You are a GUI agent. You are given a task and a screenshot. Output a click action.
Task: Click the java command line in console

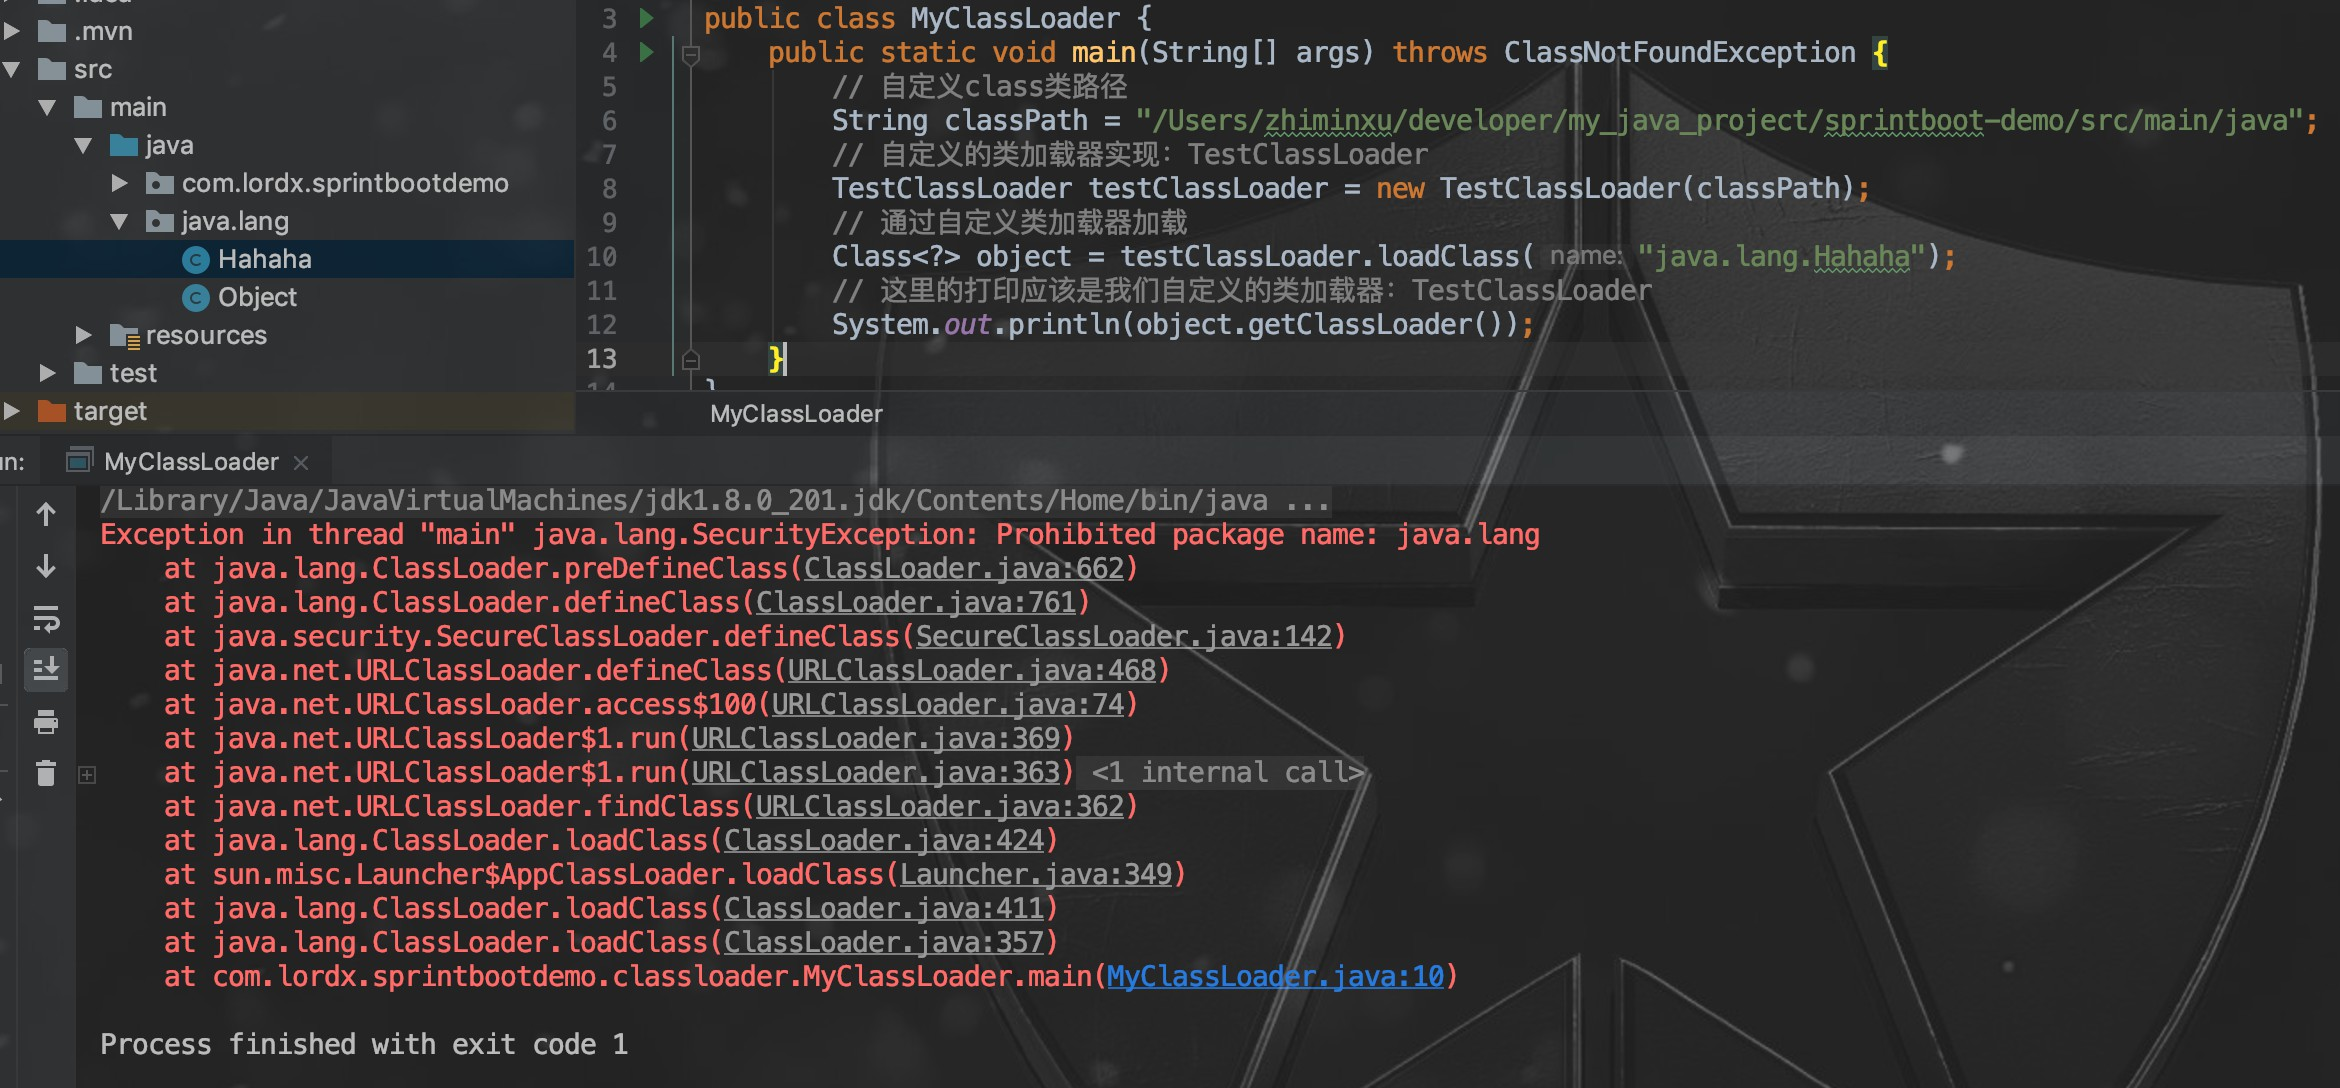coord(715,500)
